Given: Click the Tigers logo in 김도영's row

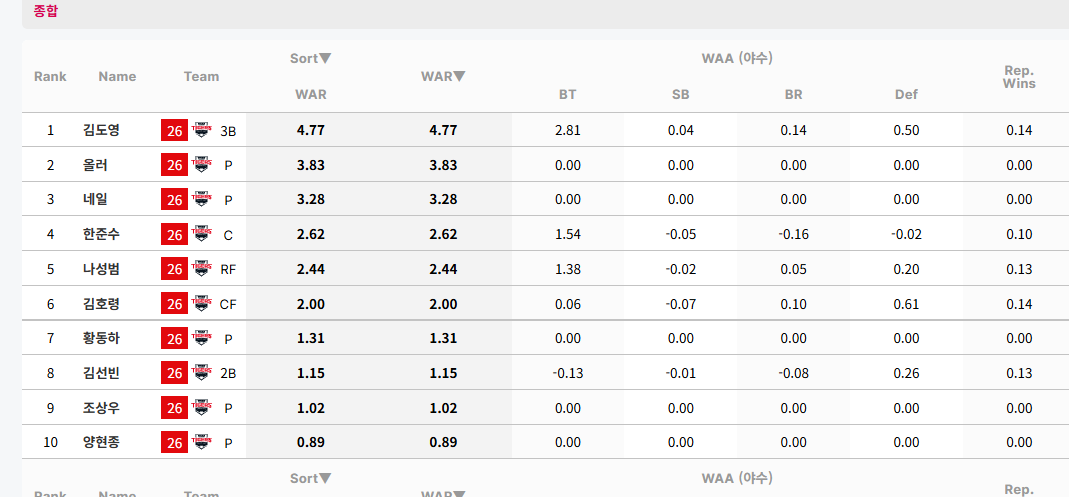Looking at the screenshot, I should 201,130.
